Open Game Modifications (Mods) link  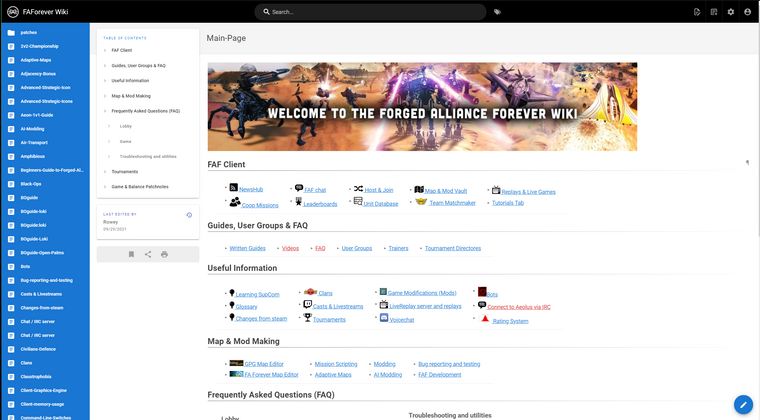[x=422, y=293]
